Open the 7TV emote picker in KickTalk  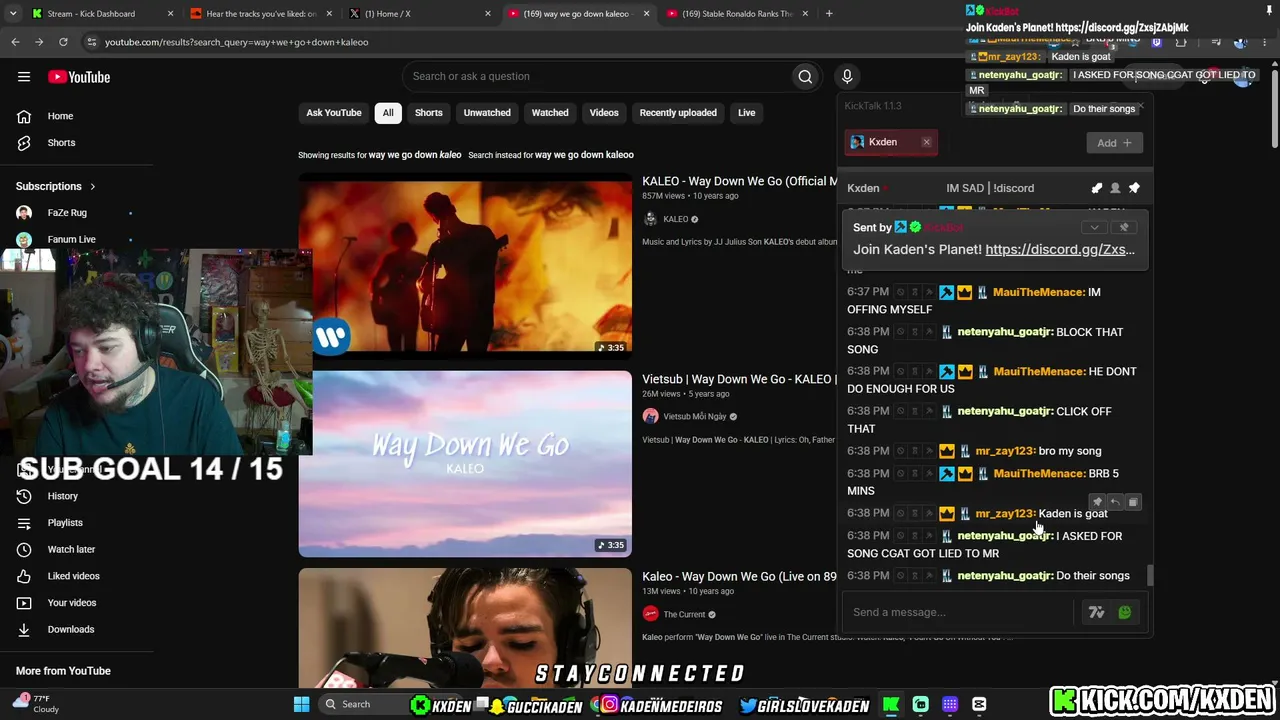pyautogui.click(x=1097, y=612)
